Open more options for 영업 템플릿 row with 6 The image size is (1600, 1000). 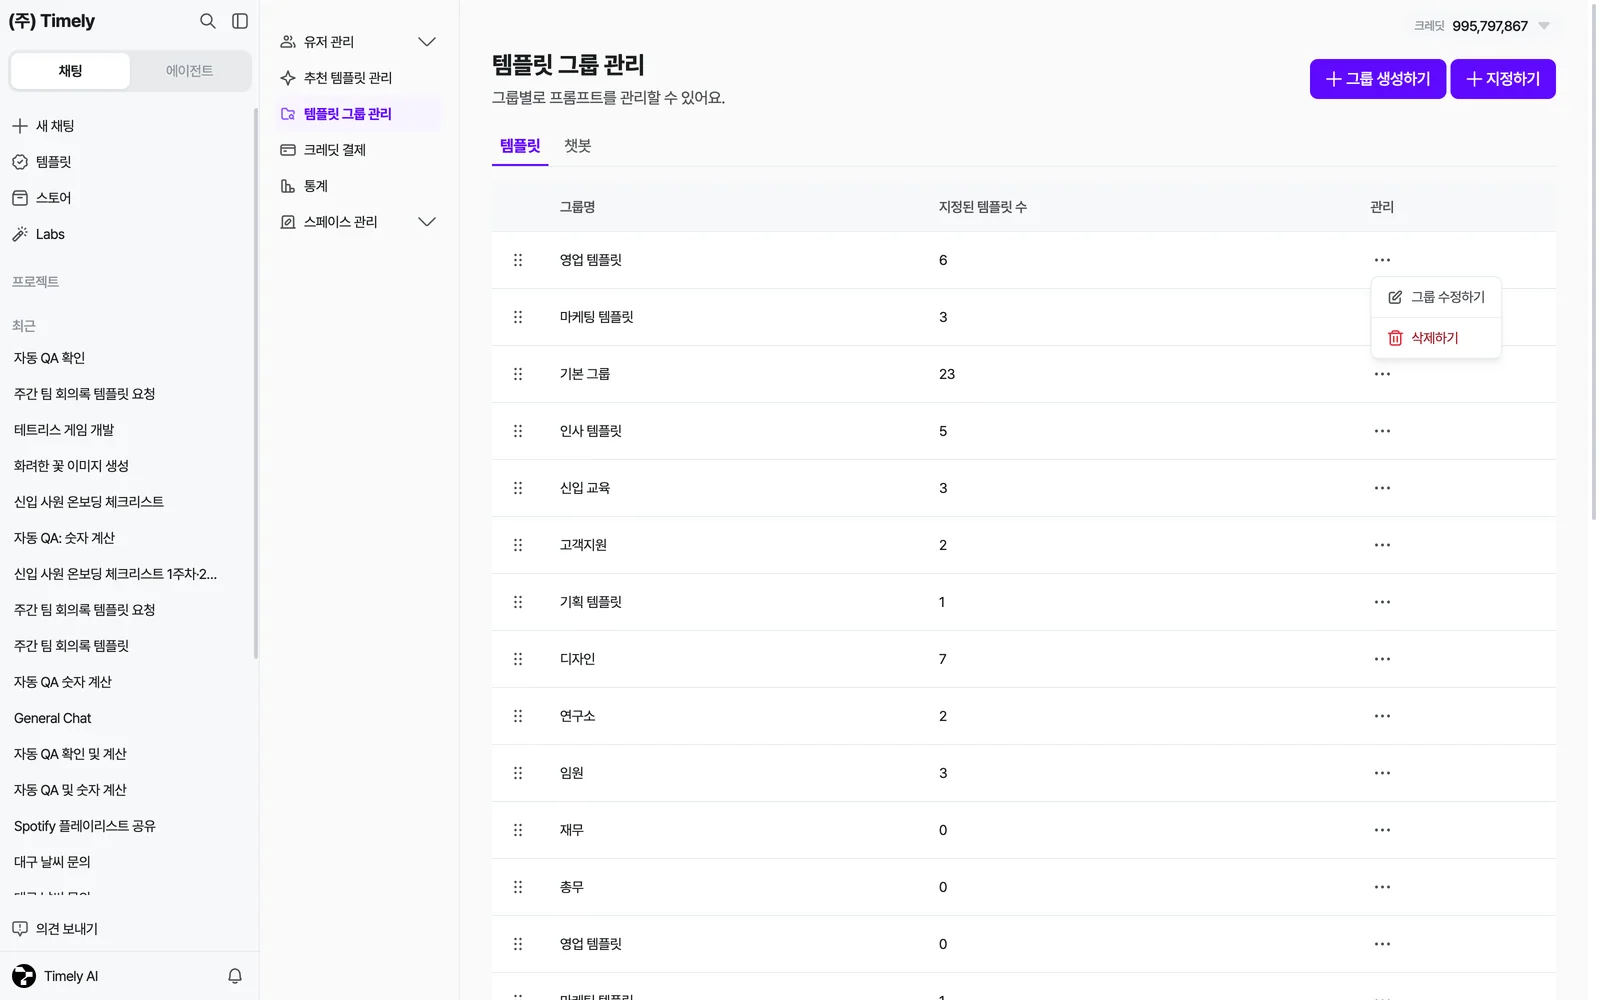[x=1382, y=260]
